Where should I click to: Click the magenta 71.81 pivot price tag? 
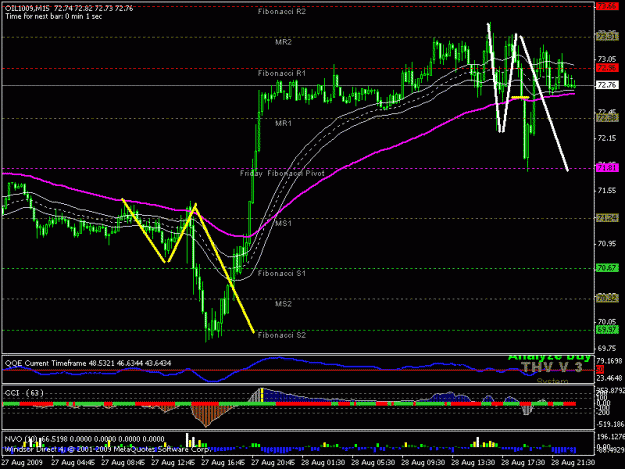point(607,168)
